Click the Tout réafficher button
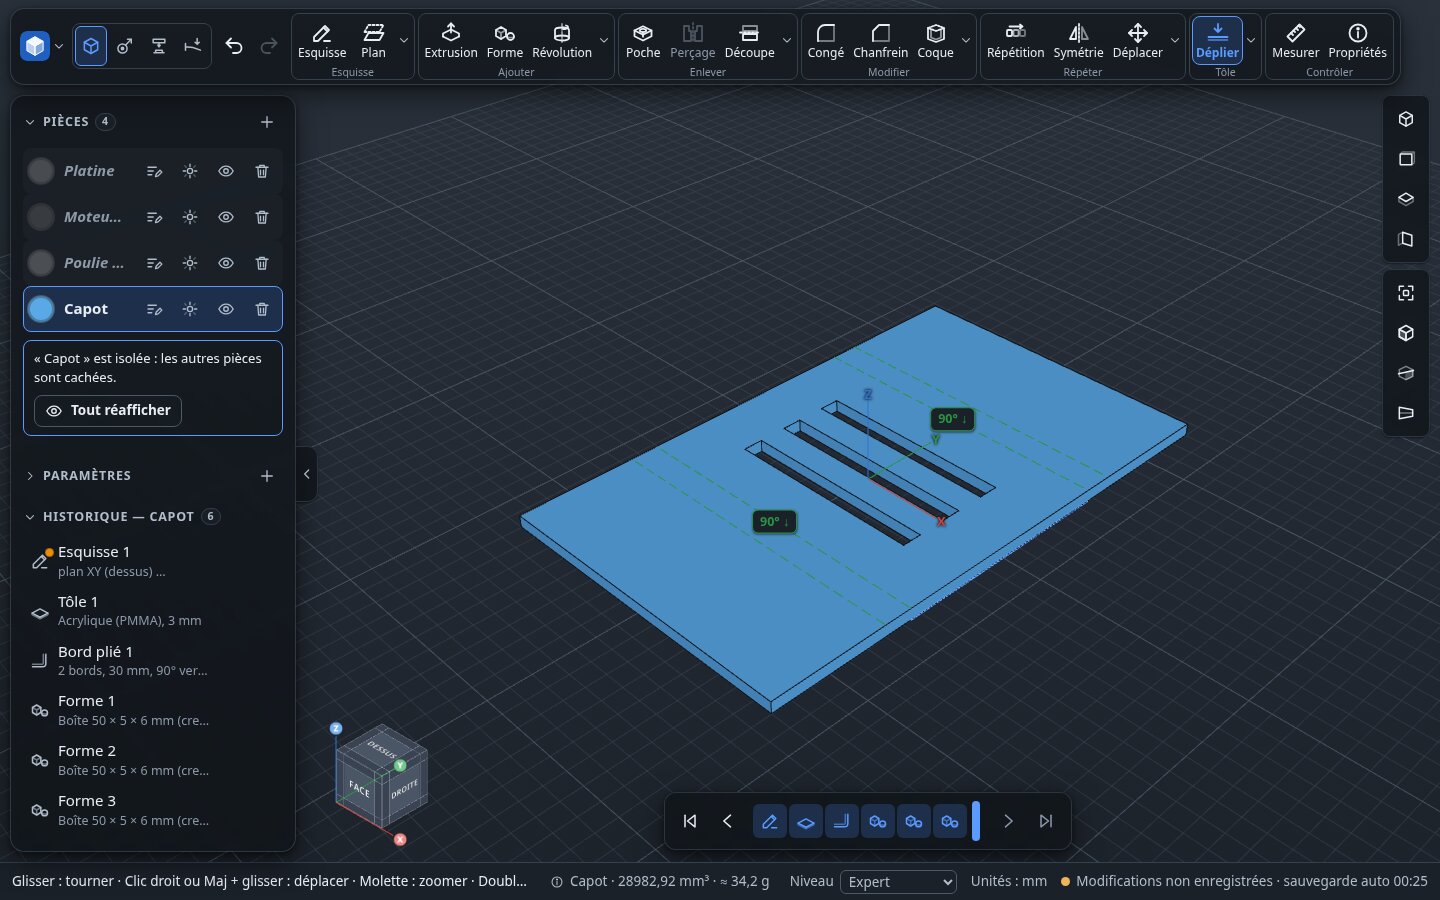The image size is (1440, 900). tap(108, 411)
